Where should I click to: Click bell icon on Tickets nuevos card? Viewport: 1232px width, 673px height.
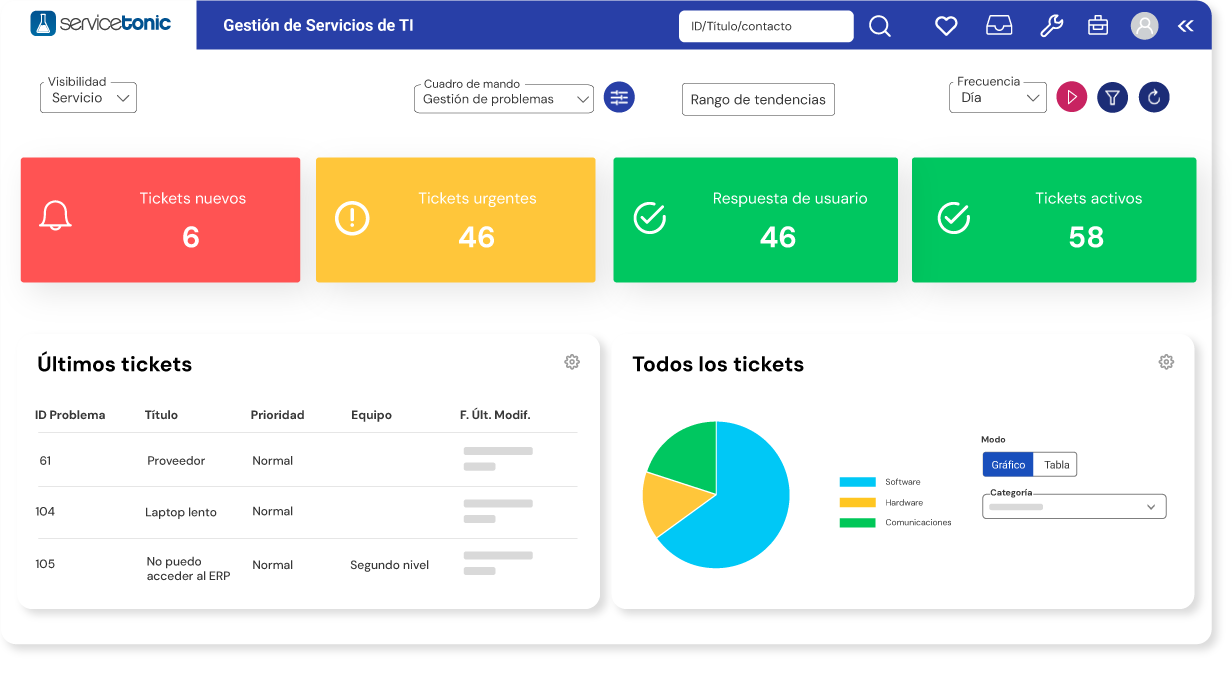[x=56, y=217]
